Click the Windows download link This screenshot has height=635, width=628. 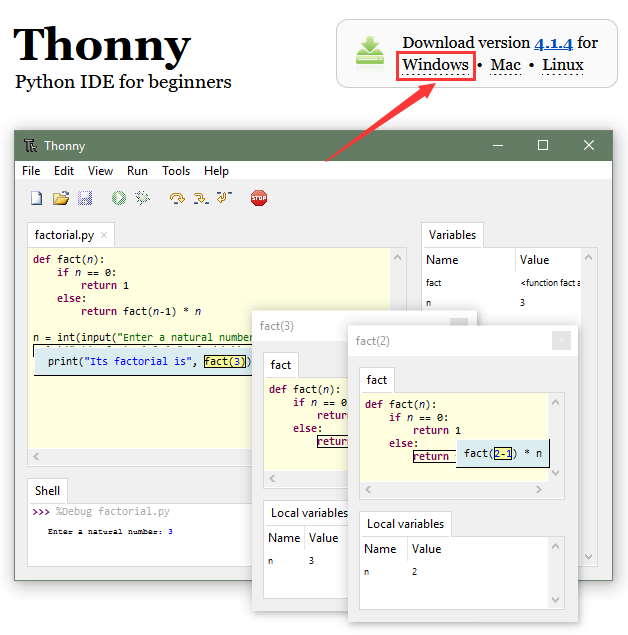pyautogui.click(x=435, y=65)
